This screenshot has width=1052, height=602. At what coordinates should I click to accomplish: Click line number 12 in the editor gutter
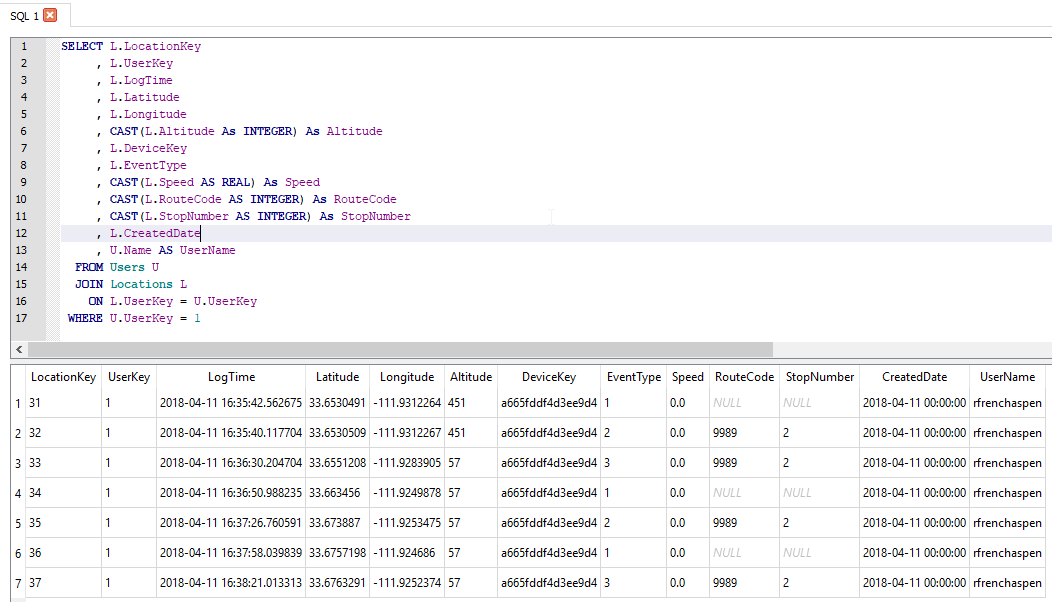(x=21, y=234)
